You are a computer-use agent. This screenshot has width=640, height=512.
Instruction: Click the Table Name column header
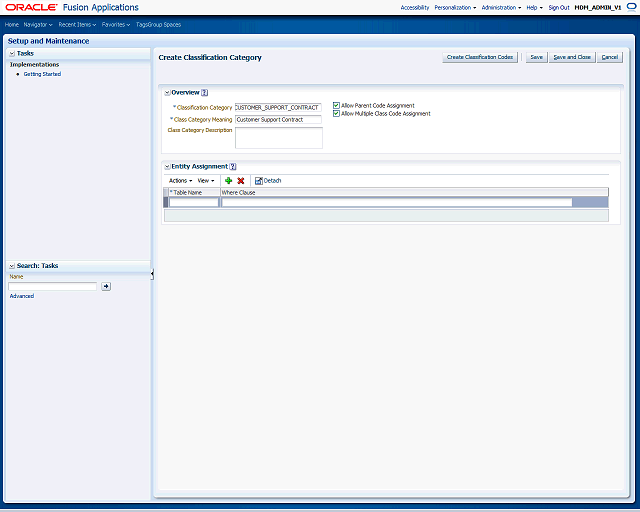(194, 192)
